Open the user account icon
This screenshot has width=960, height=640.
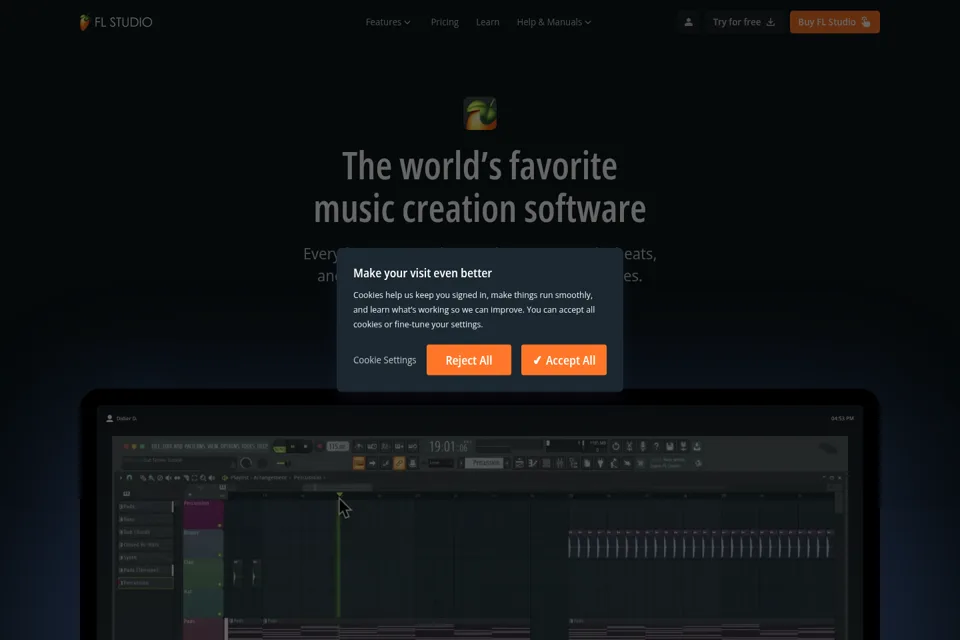[688, 22]
